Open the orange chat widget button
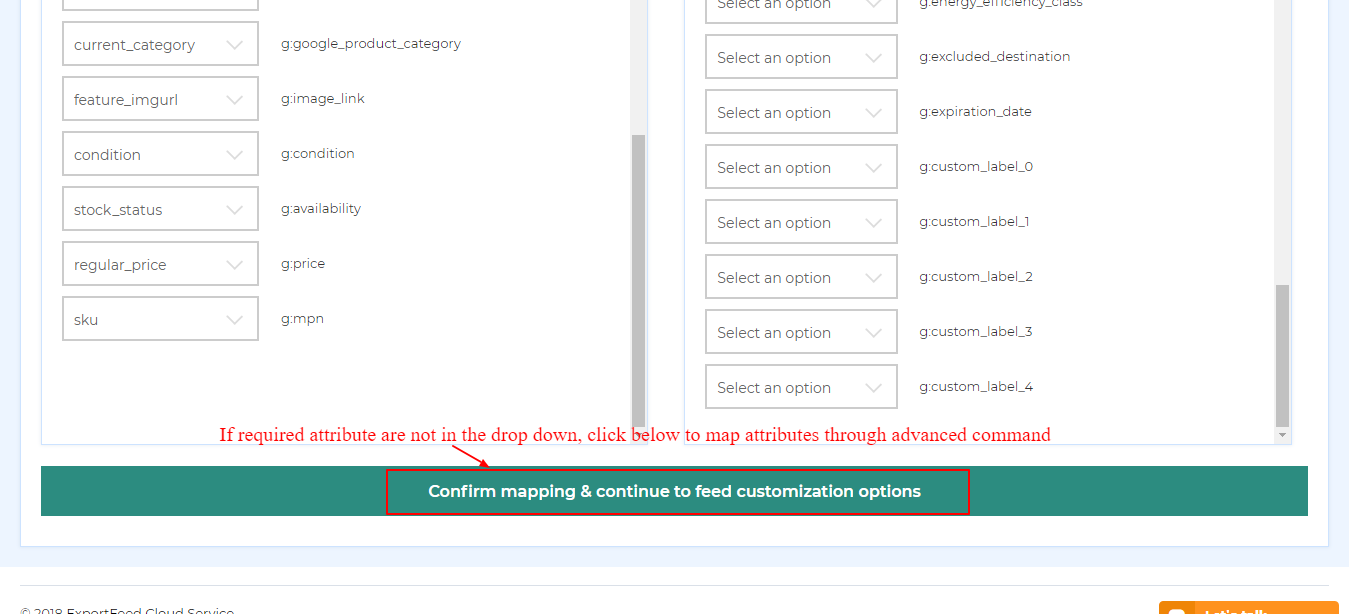The height and width of the screenshot is (614, 1349). pyautogui.click(x=1248, y=607)
